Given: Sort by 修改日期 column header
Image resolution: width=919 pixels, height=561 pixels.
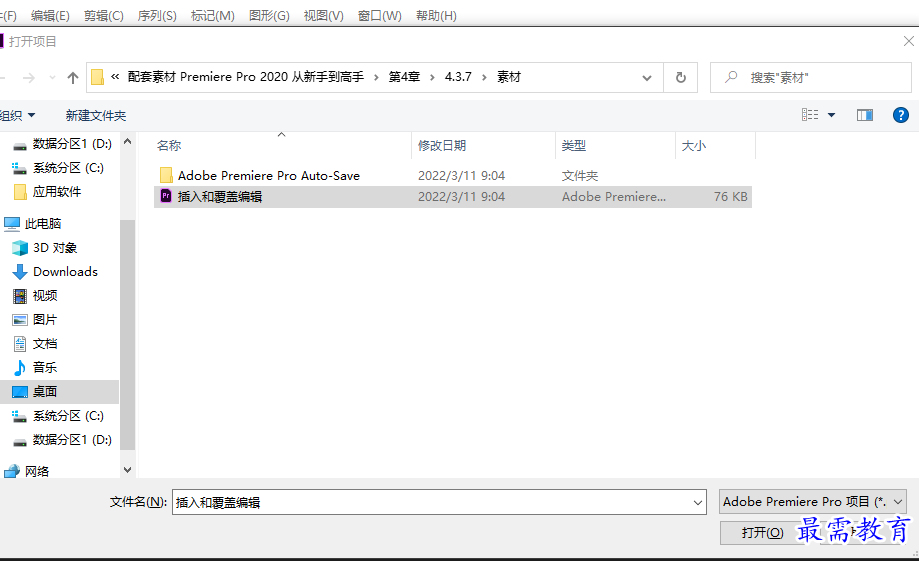Looking at the screenshot, I should click(442, 145).
